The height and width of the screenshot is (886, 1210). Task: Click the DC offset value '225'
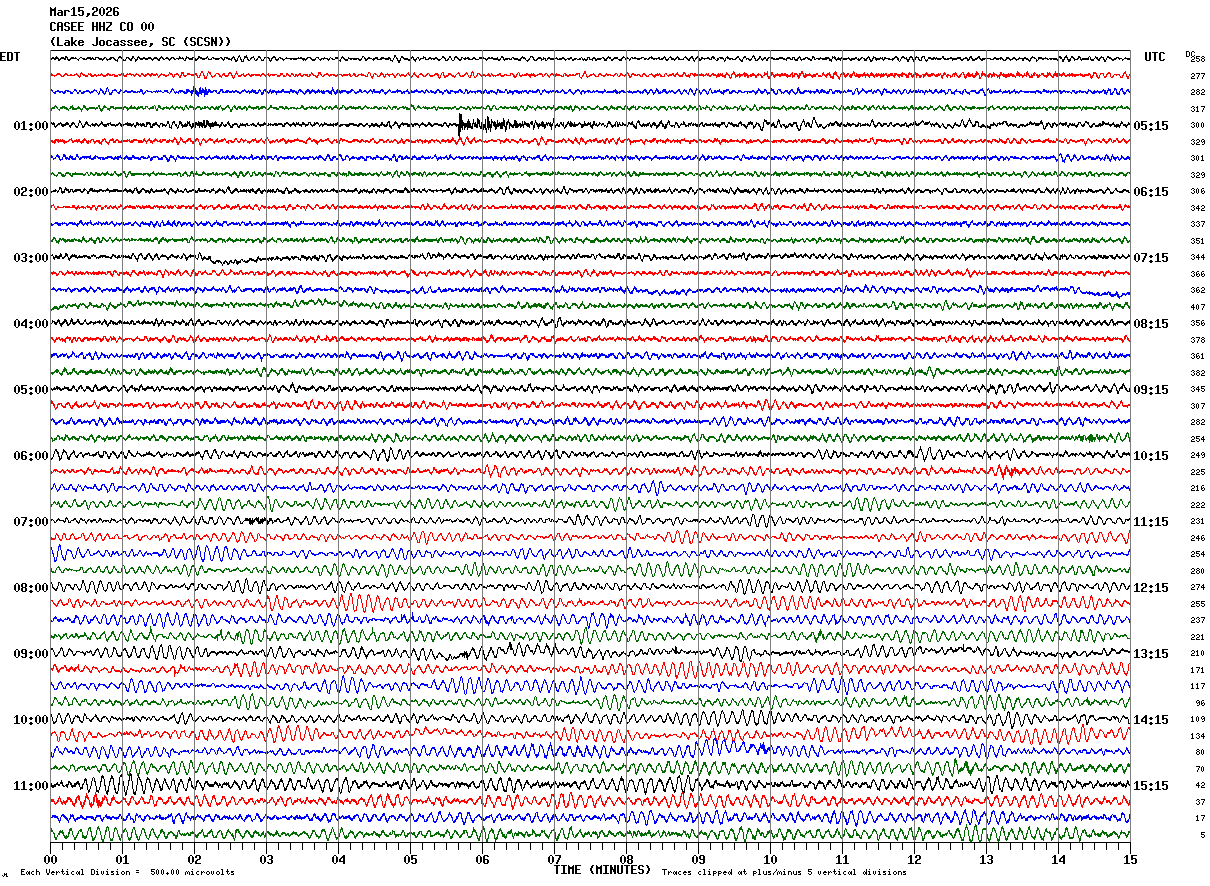click(1197, 472)
